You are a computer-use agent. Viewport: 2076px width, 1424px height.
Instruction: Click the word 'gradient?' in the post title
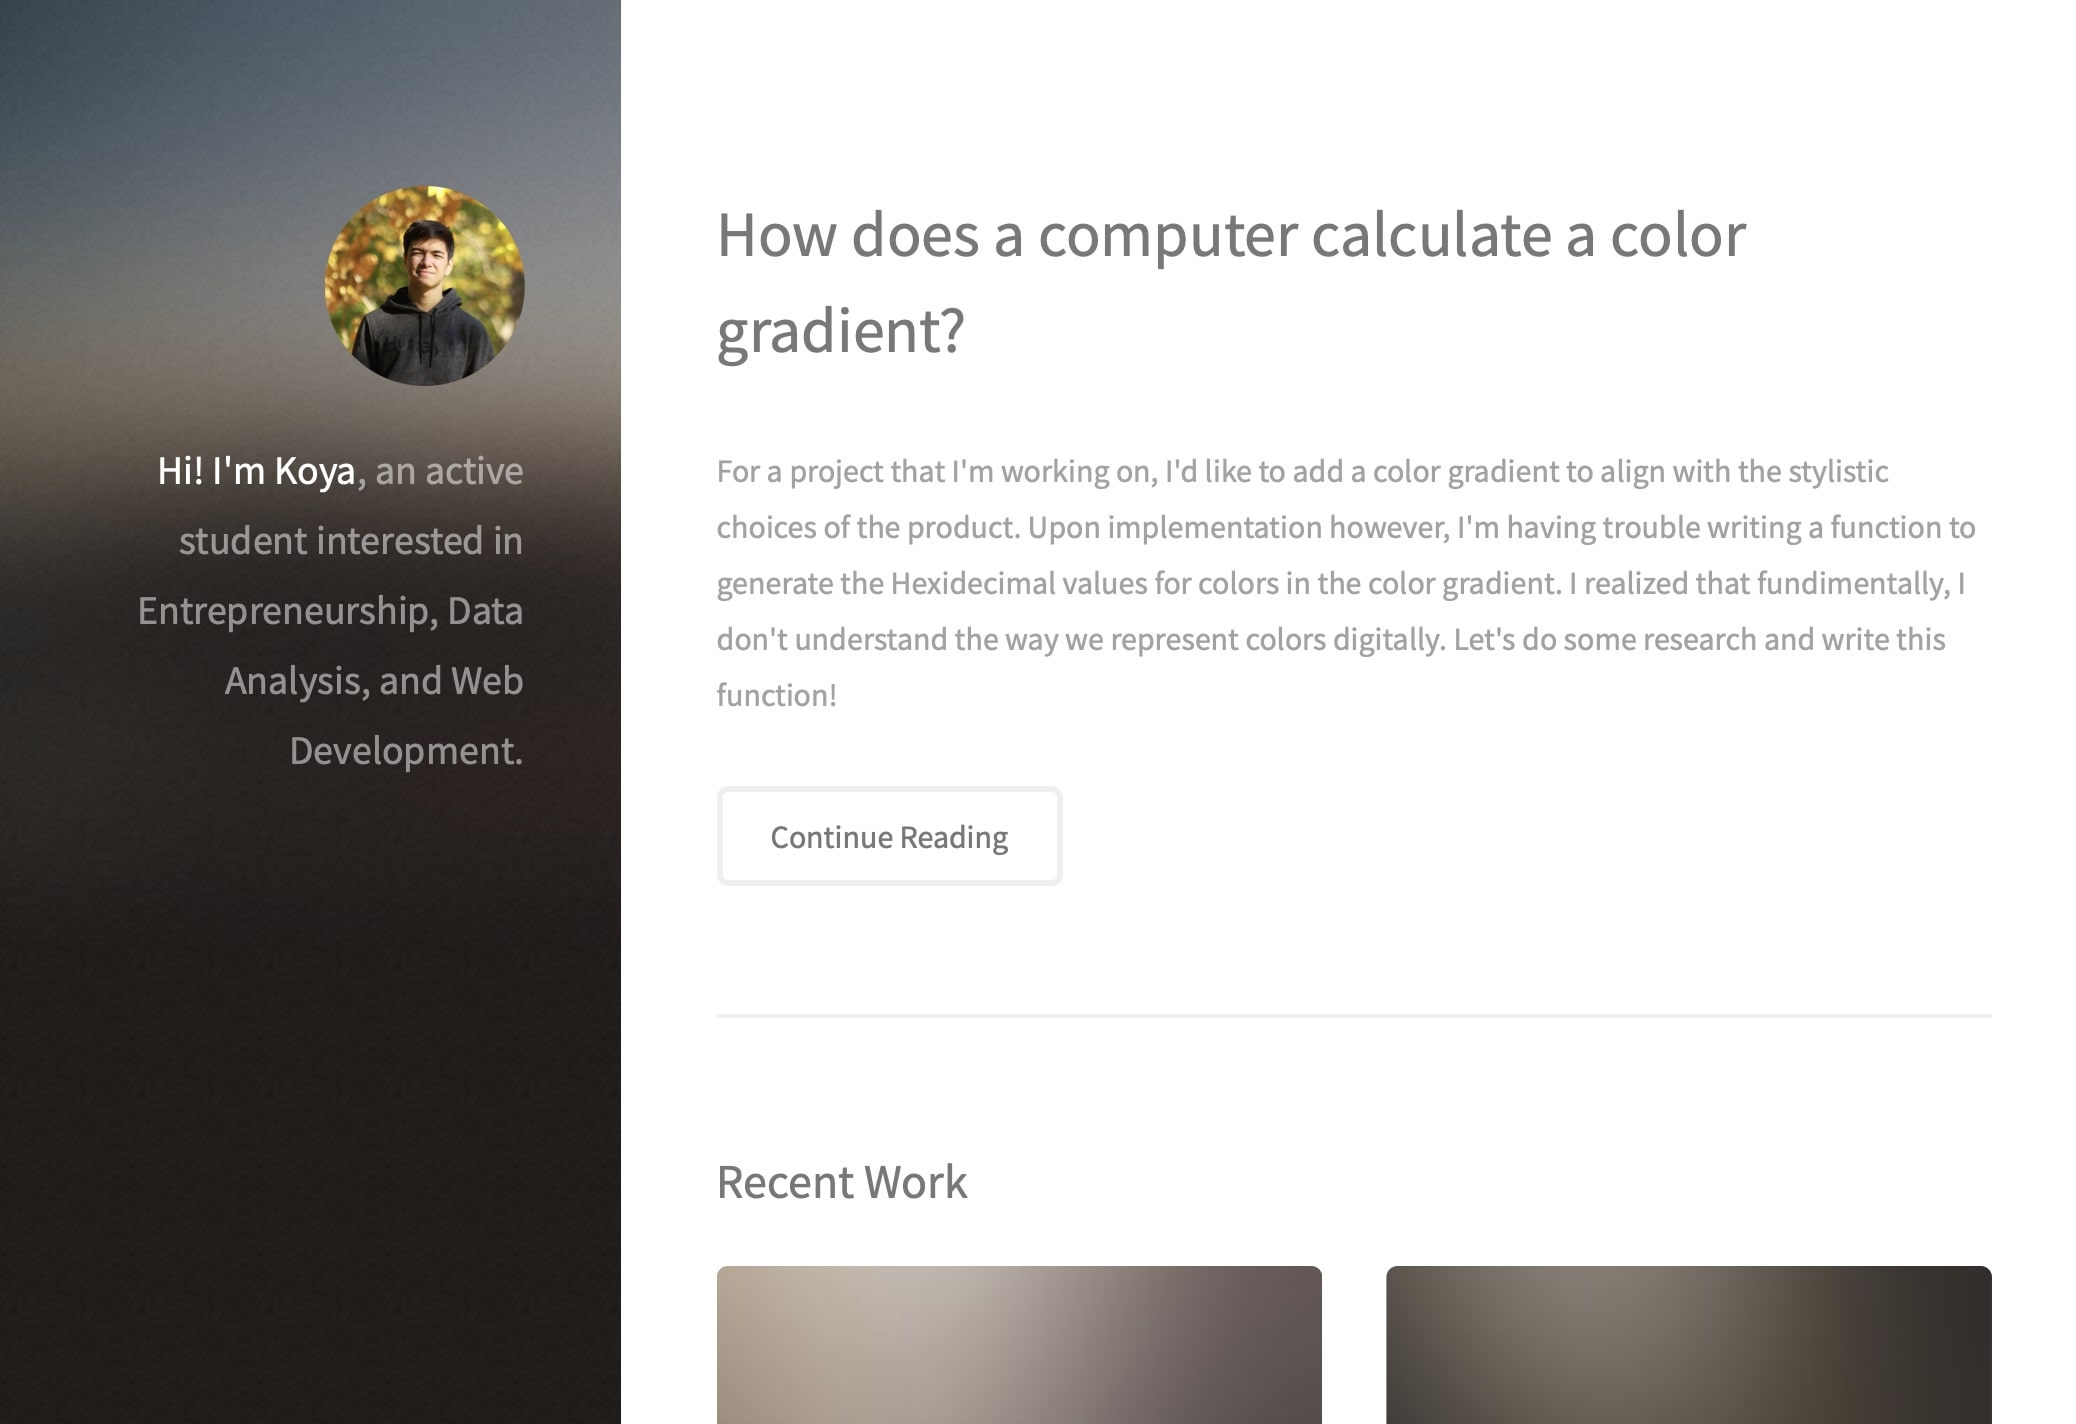(x=840, y=330)
